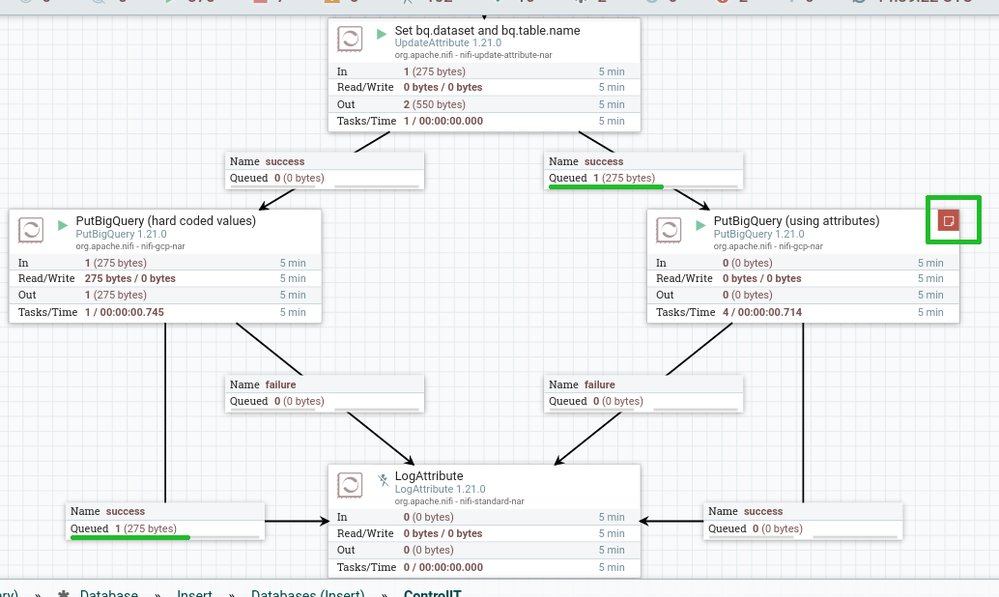This screenshot has width=999, height=597.
Task: Click 'UpdateAttribute 1.21.0' type label
Action: tap(448, 43)
